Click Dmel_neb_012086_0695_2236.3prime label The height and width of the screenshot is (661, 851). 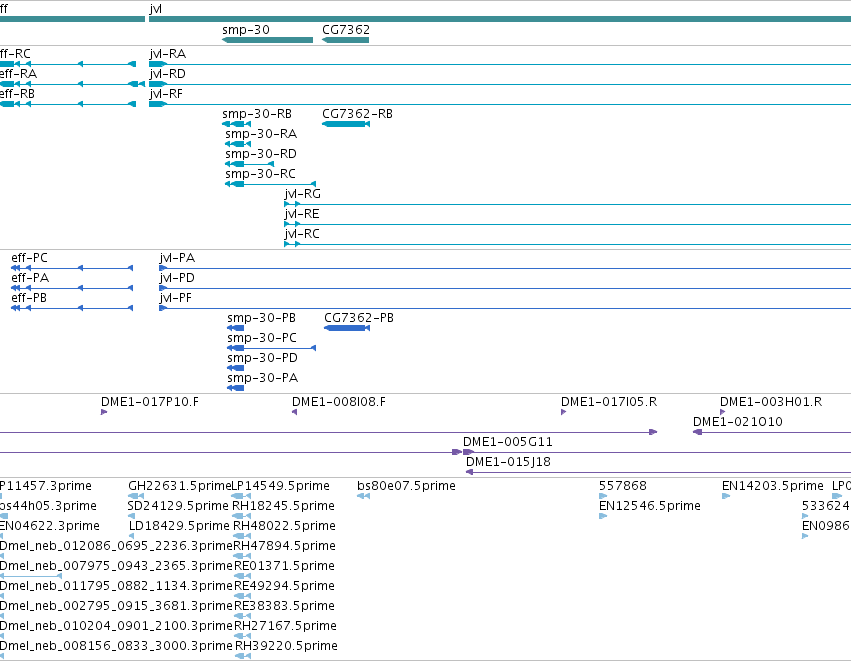click(116, 545)
